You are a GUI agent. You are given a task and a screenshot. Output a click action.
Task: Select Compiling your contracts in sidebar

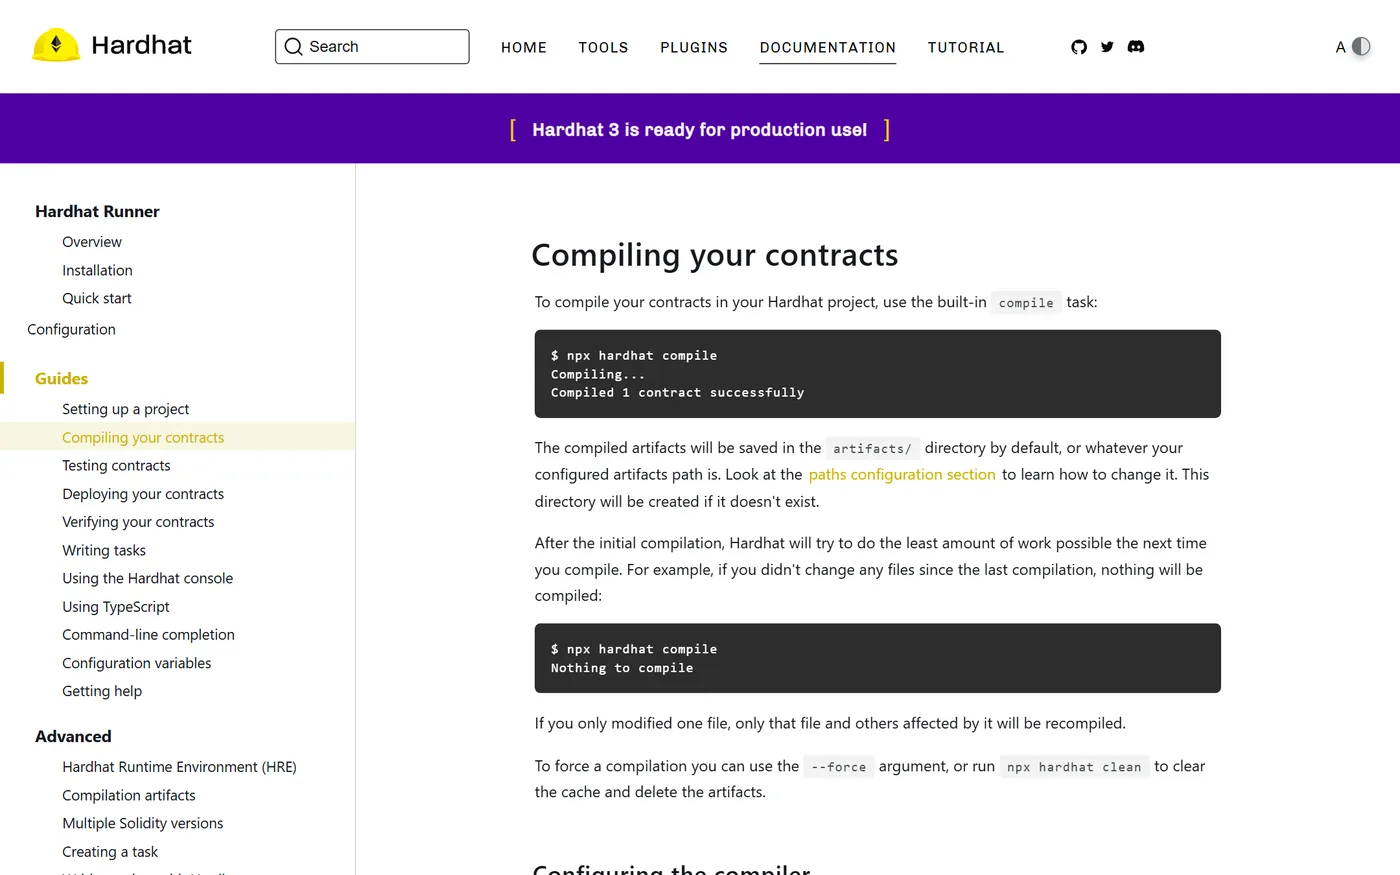[143, 437]
